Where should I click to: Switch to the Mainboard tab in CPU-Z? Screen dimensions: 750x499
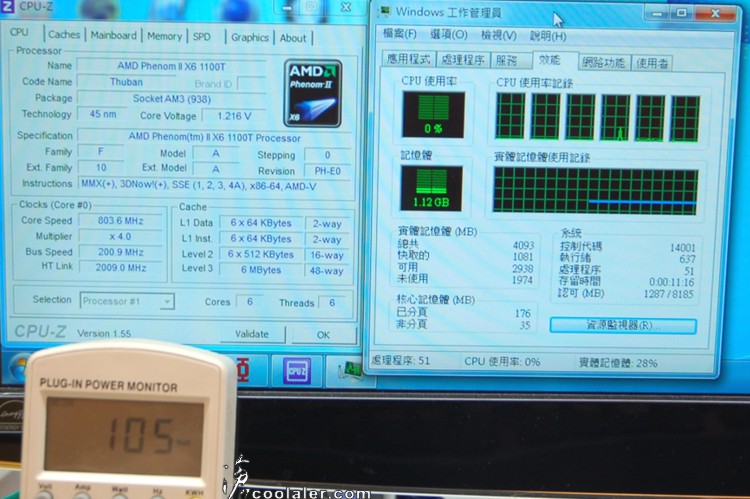point(113,35)
